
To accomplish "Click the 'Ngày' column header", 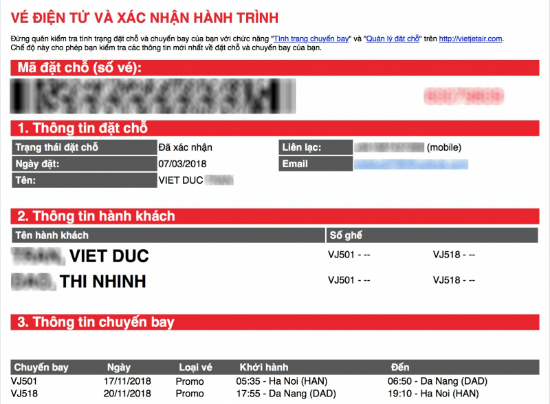I will point(119,368).
